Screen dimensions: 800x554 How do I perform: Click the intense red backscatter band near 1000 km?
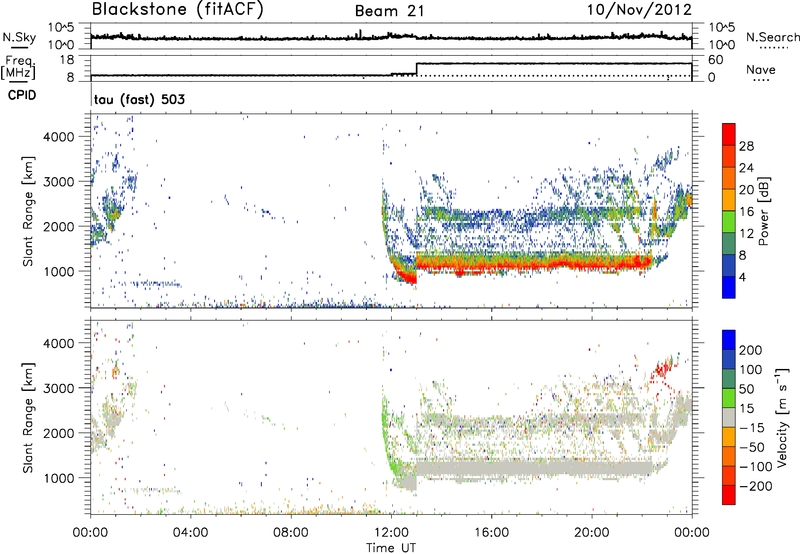[x=533, y=263]
